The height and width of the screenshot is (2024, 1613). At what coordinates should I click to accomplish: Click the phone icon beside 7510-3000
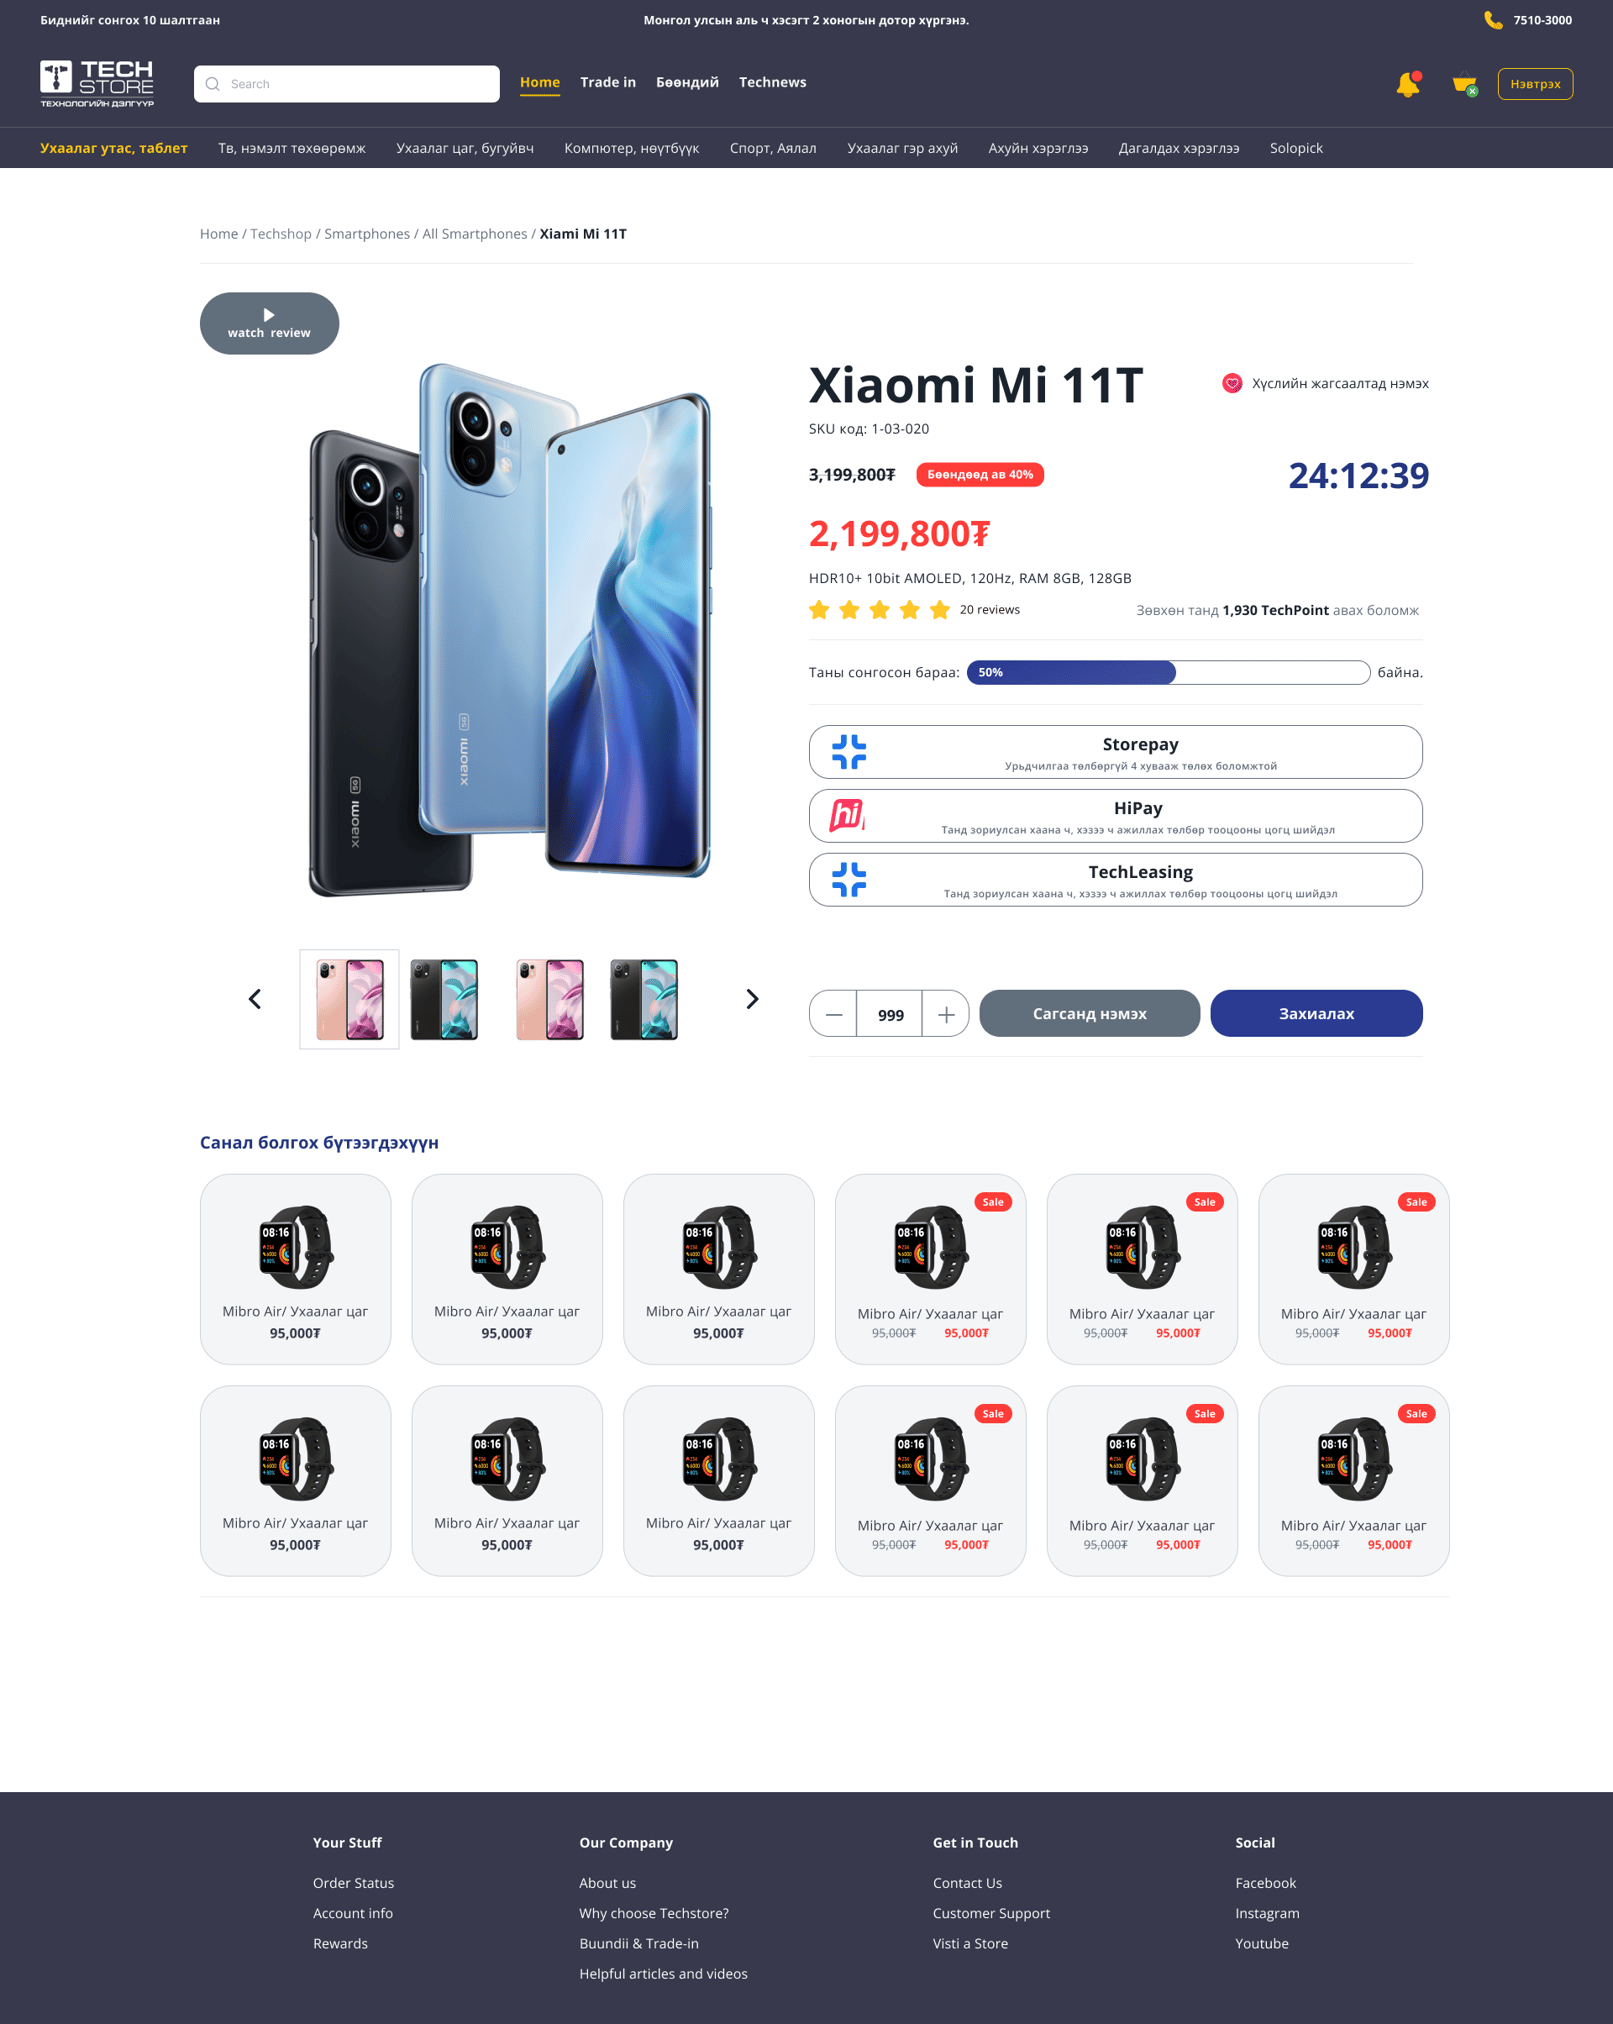pos(1493,20)
